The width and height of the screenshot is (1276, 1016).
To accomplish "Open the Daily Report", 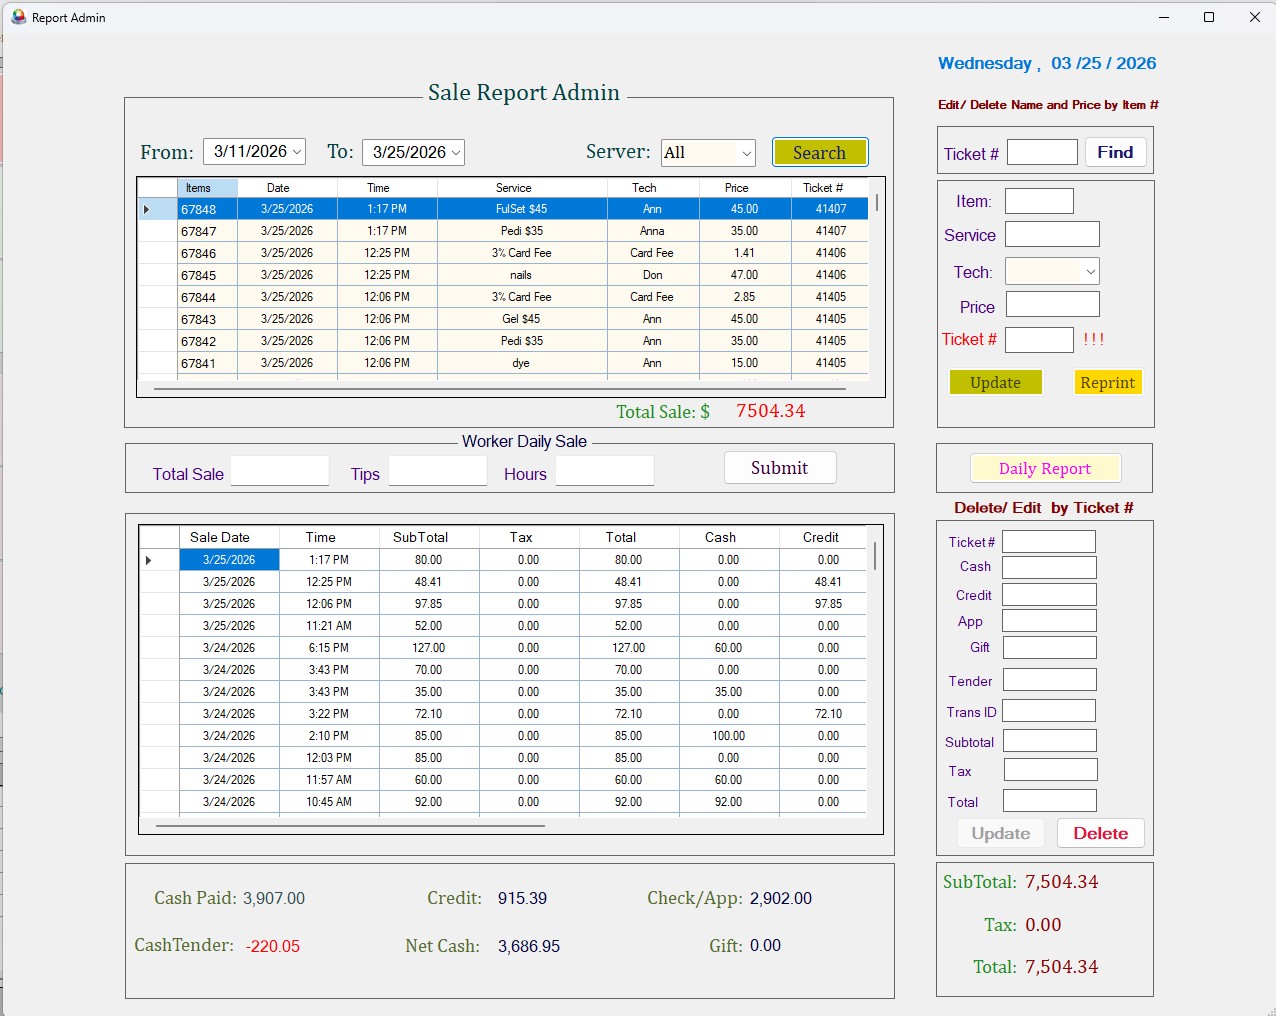I will click(x=1045, y=467).
